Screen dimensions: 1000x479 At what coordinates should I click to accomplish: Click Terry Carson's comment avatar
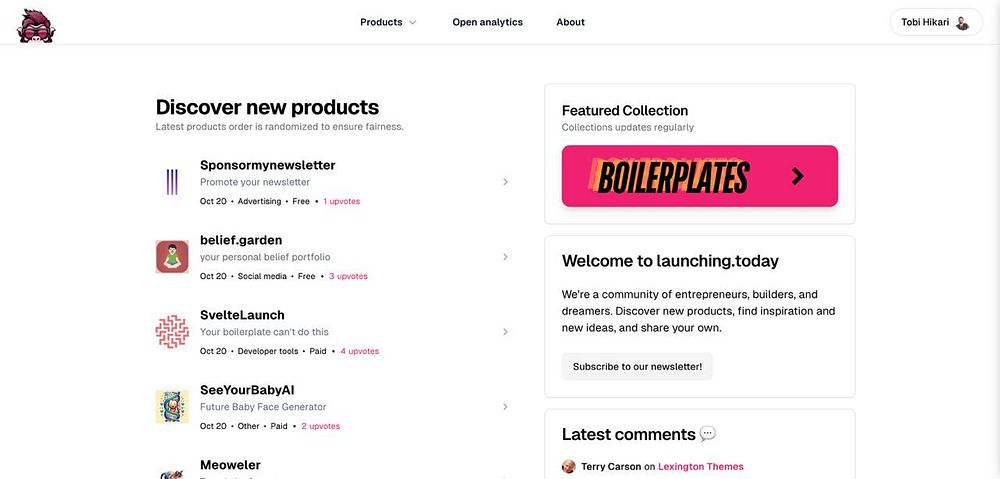[569, 466]
